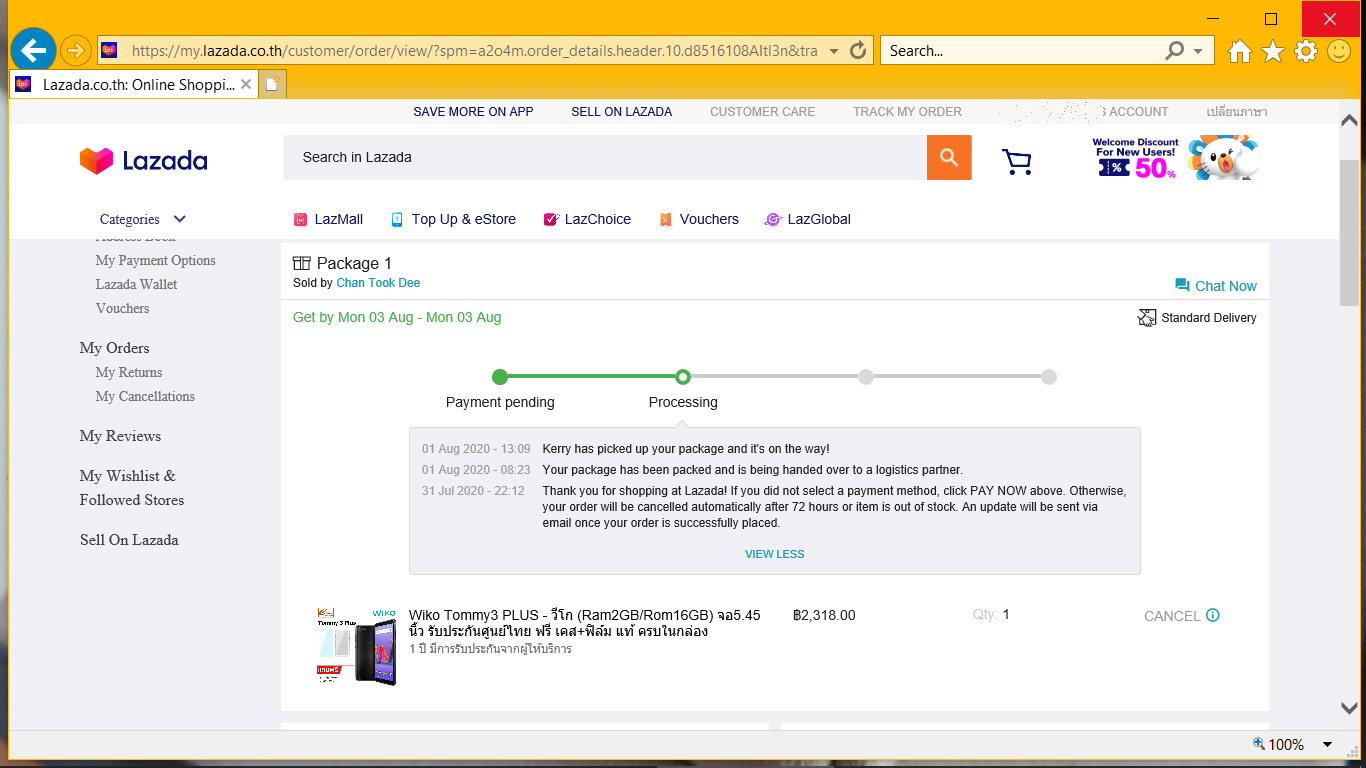Image resolution: width=1366 pixels, height=768 pixels.
Task: Click the CANCEL order link
Action: (1172, 616)
